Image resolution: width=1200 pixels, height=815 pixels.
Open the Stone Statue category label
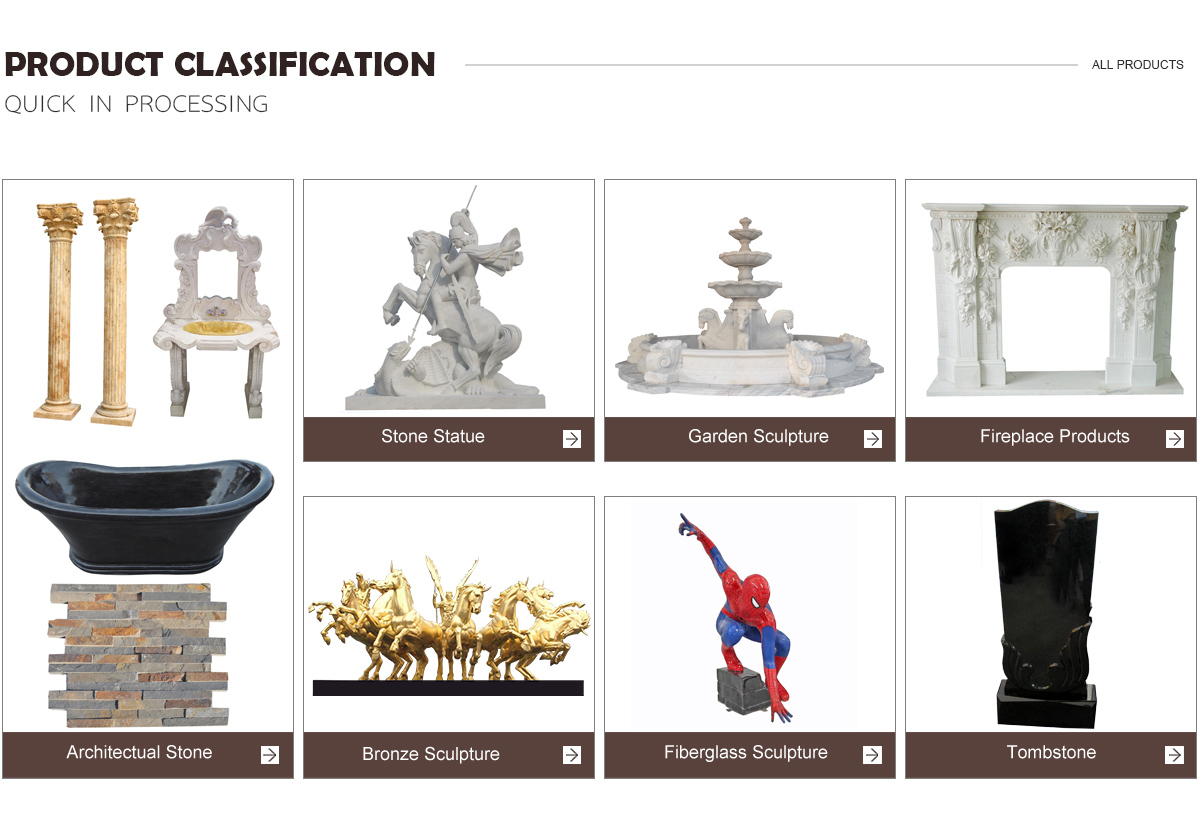(x=433, y=437)
